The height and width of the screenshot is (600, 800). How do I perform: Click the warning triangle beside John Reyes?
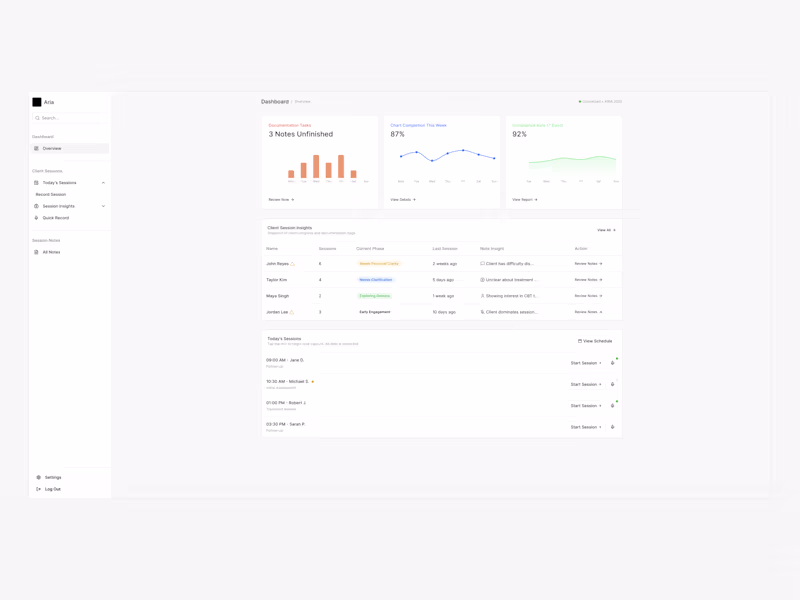[x=292, y=264]
